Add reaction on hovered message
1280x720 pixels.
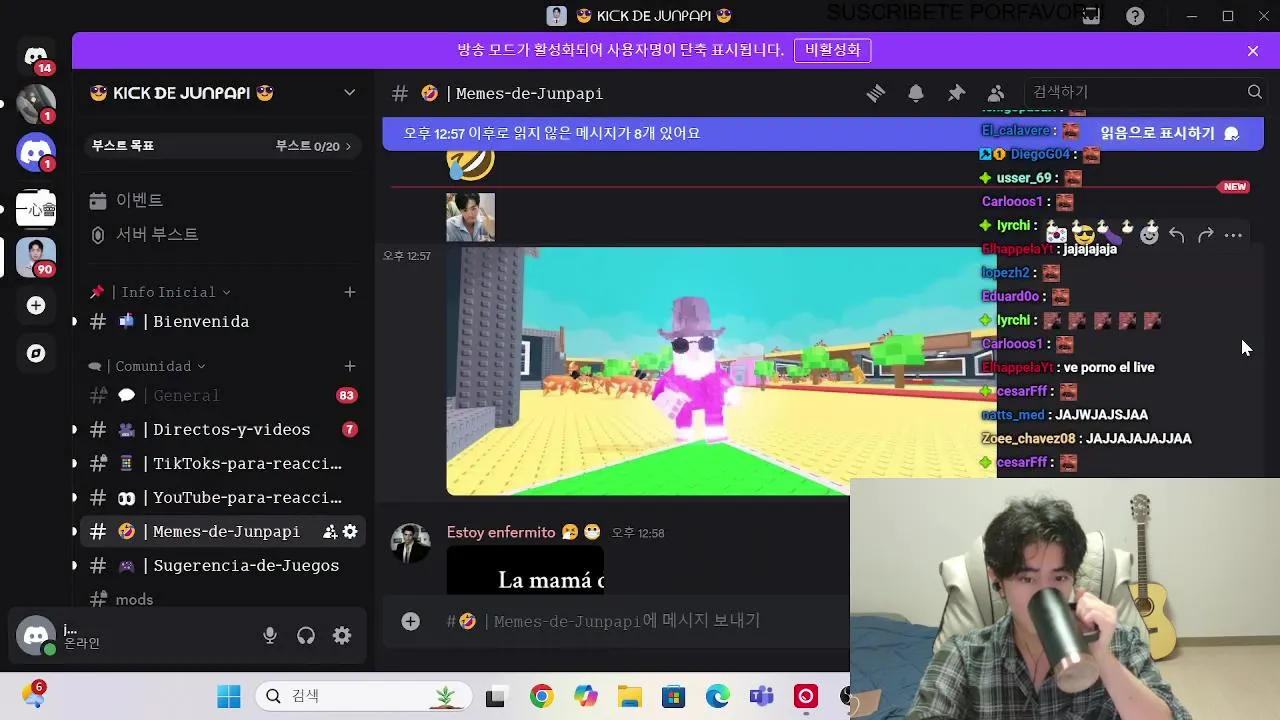point(1149,235)
